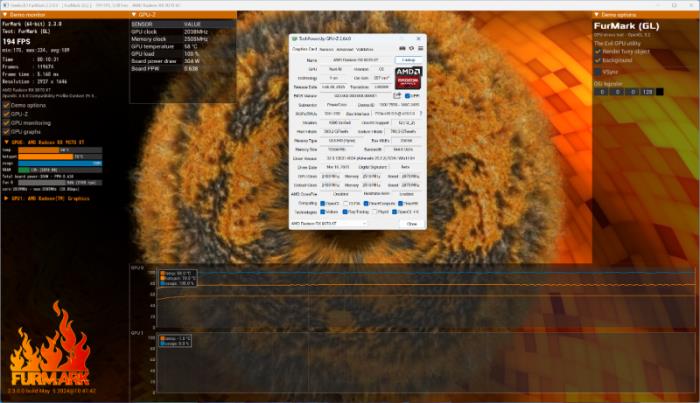Click the blue GPU usage progress bar

point(60,163)
